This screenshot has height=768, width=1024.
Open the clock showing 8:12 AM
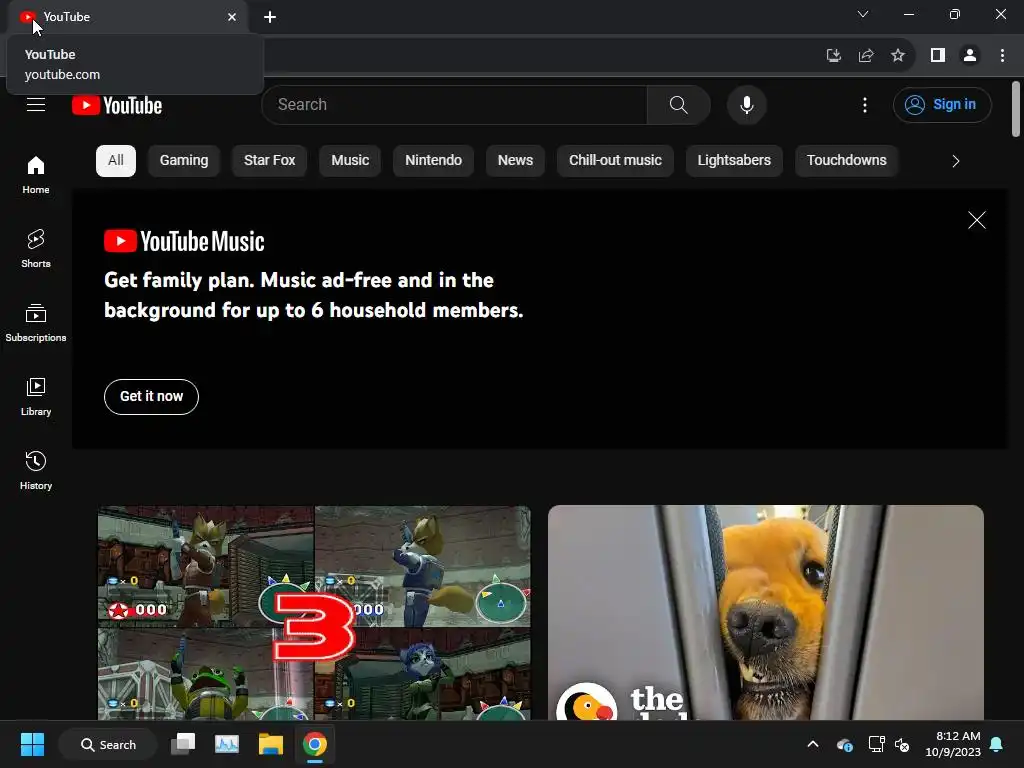click(953, 744)
